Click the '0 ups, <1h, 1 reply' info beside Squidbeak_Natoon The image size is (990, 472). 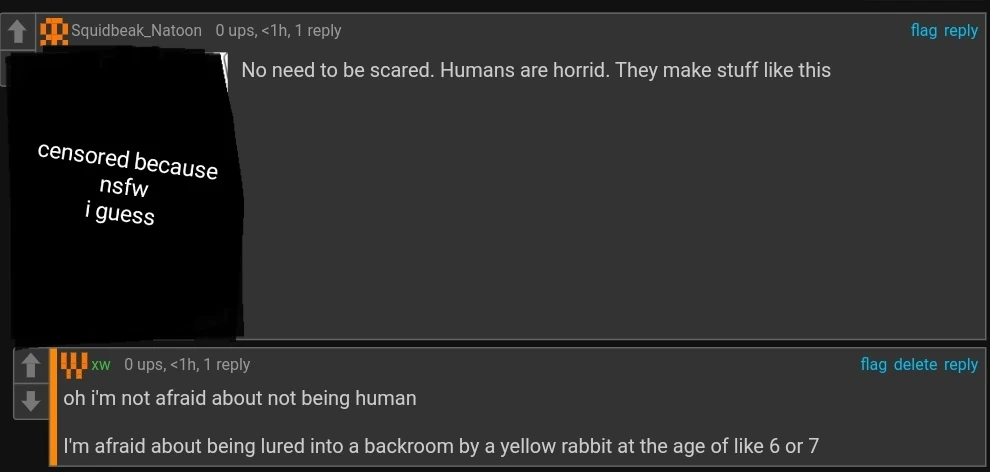278,31
